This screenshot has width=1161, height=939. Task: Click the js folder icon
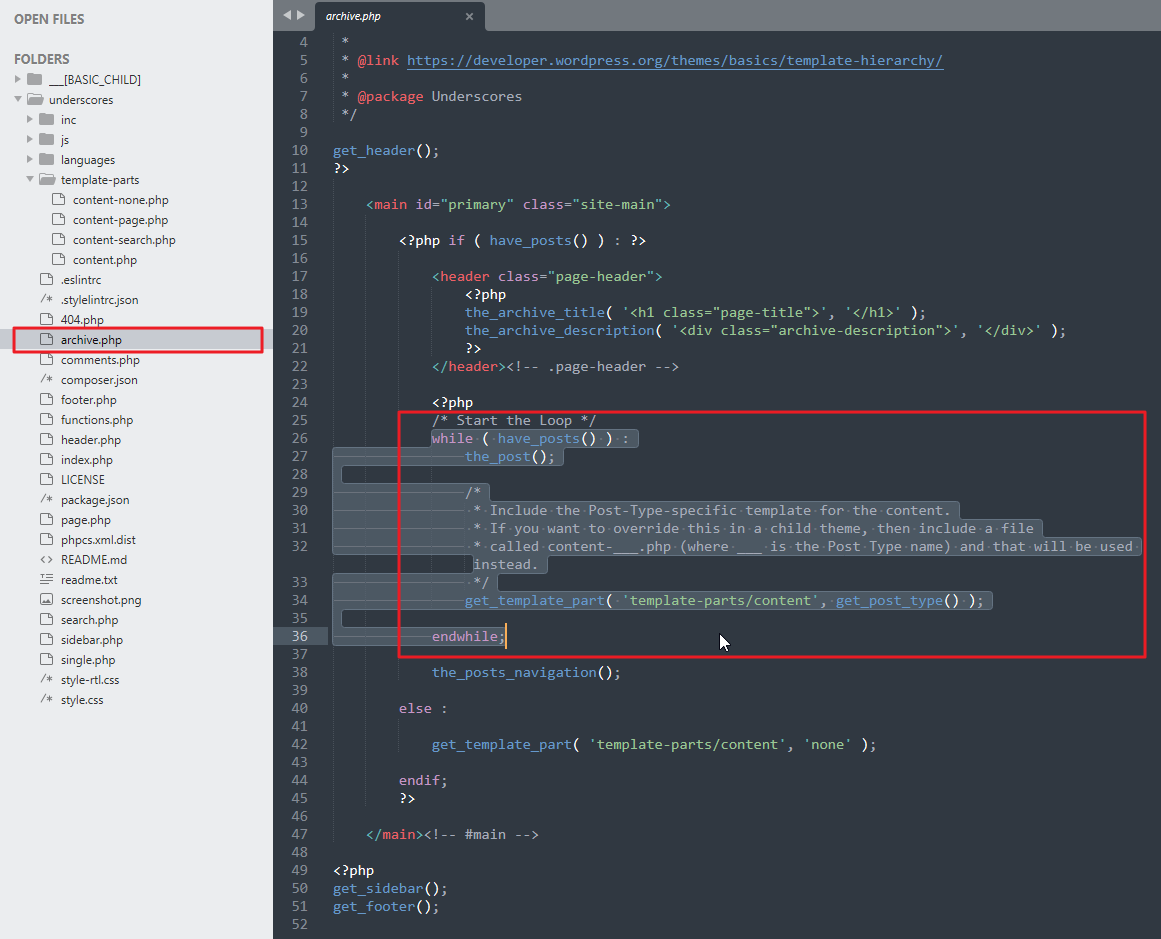(x=47, y=138)
